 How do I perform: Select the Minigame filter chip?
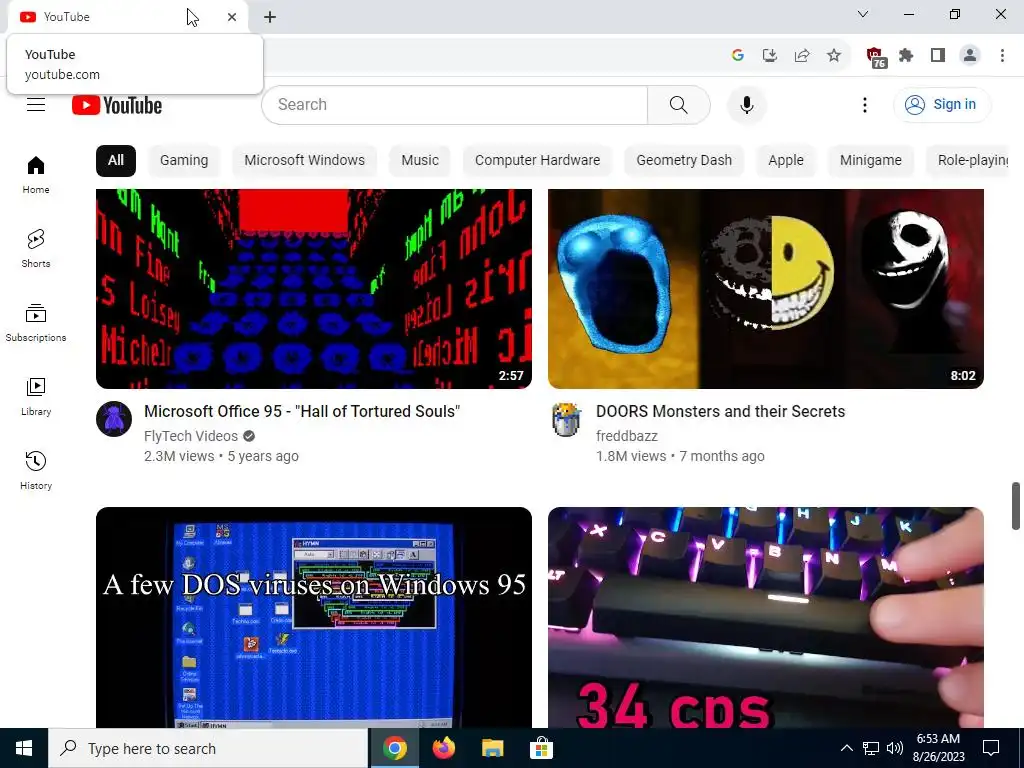pos(871,161)
